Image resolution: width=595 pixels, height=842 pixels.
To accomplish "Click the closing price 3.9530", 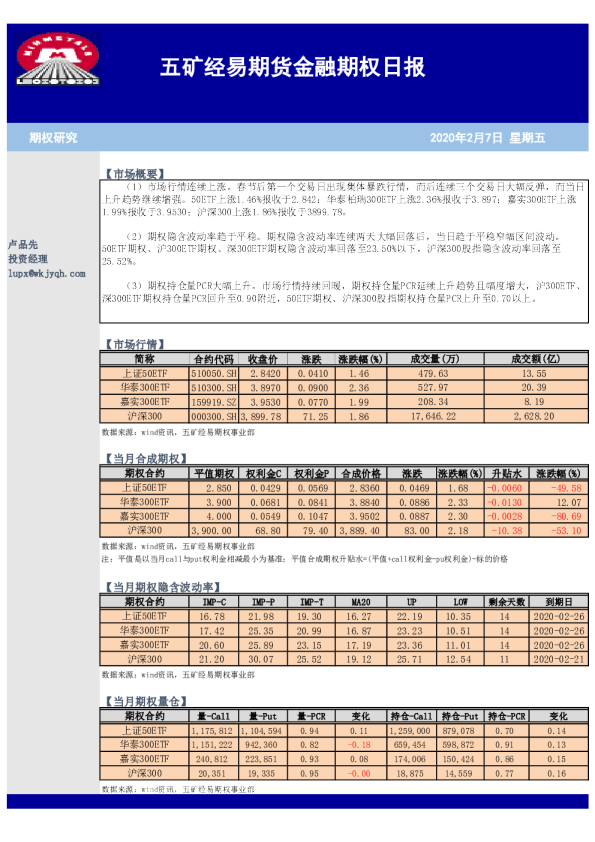I will coord(265,402).
